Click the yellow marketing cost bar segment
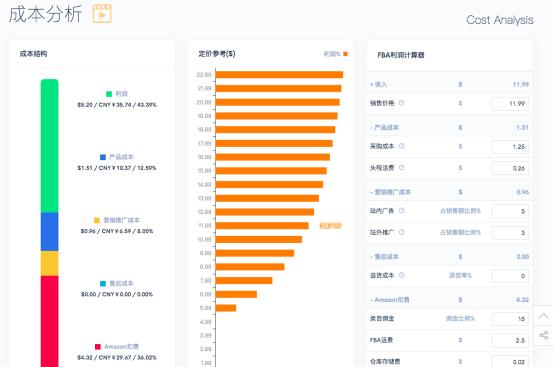The width and height of the screenshot is (554, 367). click(49, 264)
